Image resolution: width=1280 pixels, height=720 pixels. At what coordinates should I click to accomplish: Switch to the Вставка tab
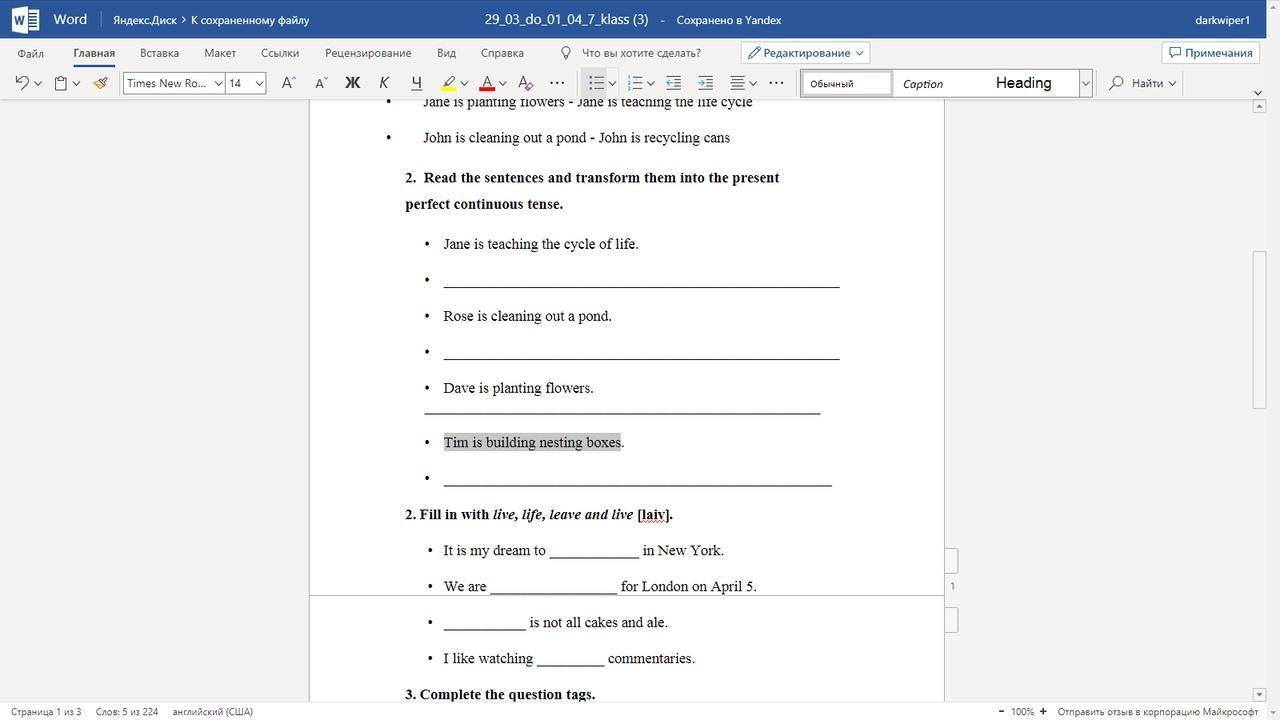click(x=160, y=53)
